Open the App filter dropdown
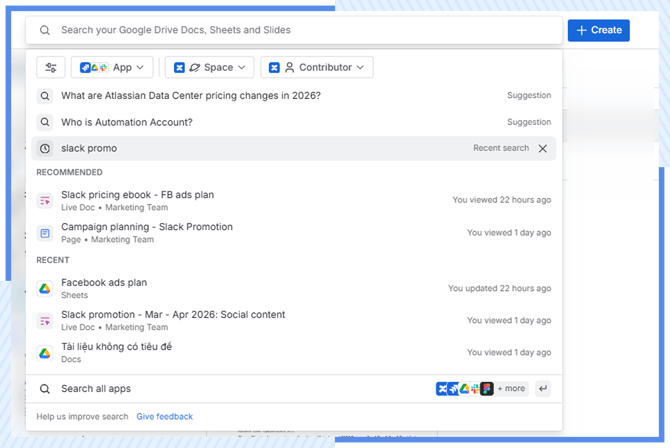 point(112,68)
